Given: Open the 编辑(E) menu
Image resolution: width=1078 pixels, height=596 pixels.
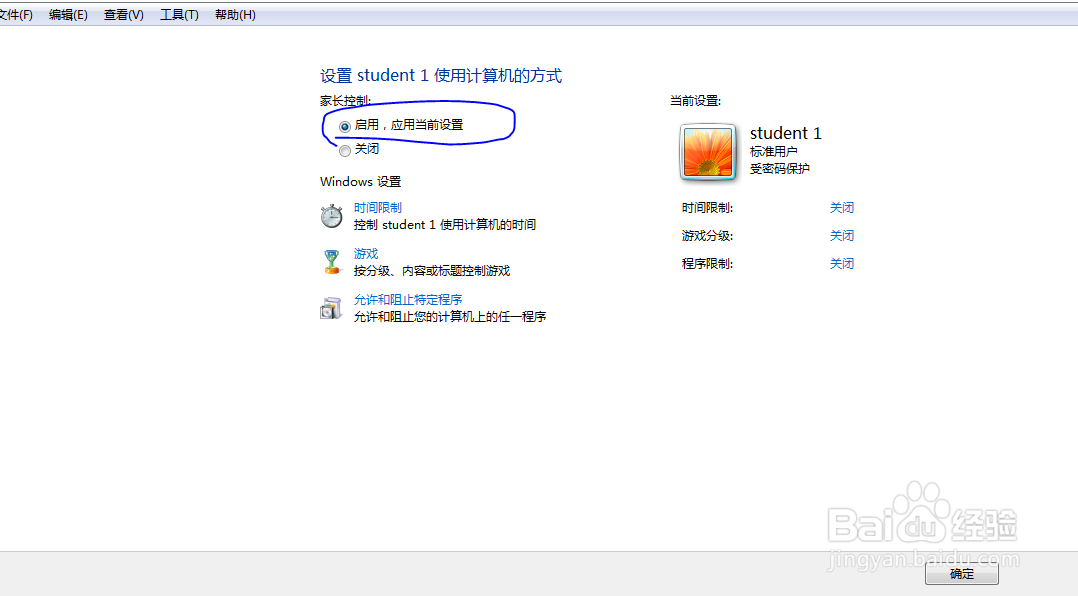Looking at the screenshot, I should pos(67,14).
